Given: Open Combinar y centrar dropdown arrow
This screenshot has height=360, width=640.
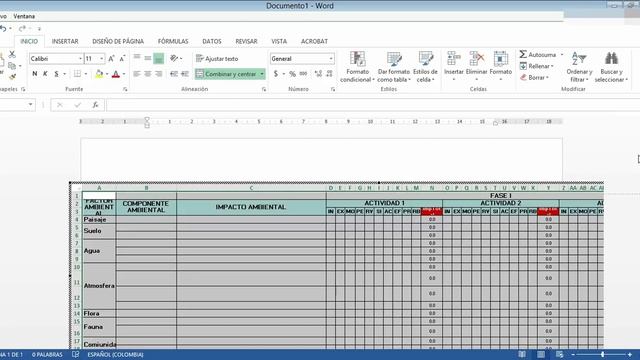Looking at the screenshot, I should pos(262,74).
